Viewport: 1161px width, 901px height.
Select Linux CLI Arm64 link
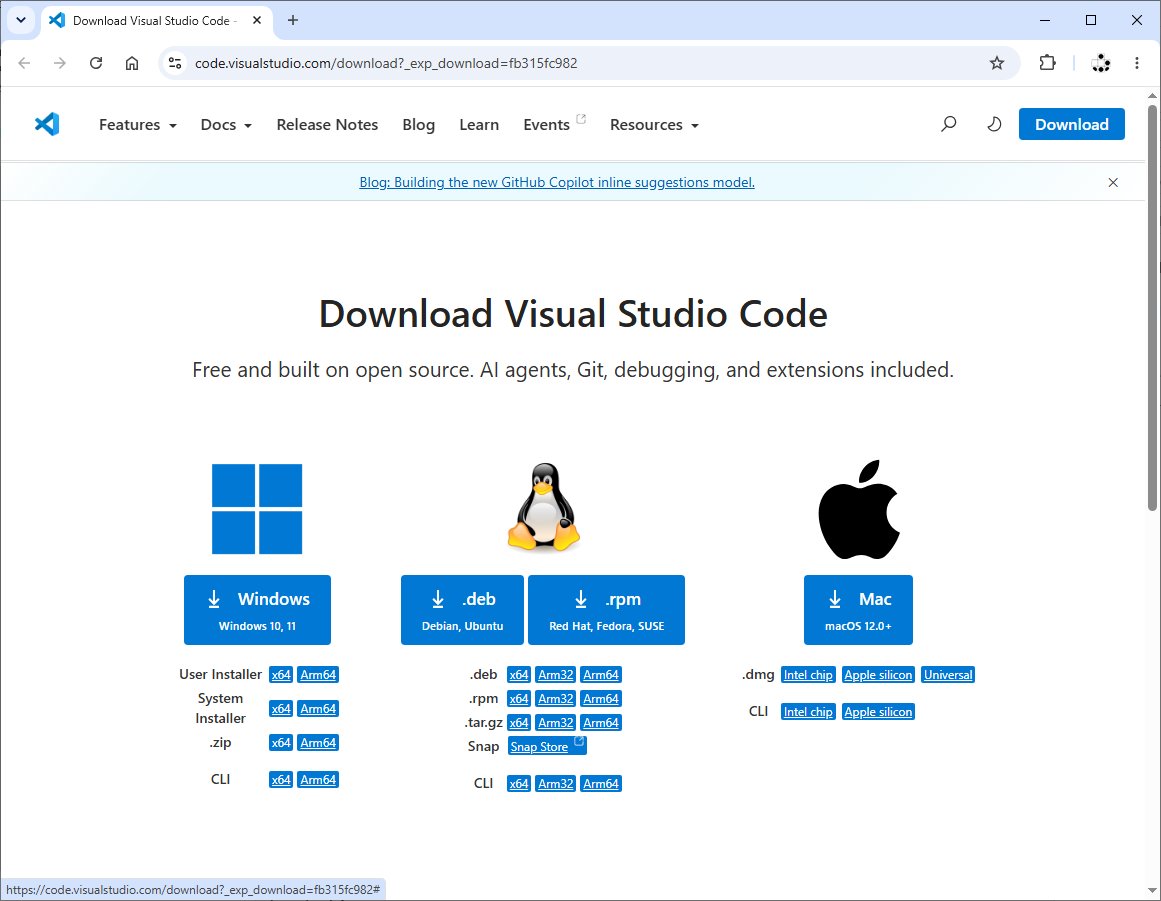[600, 783]
